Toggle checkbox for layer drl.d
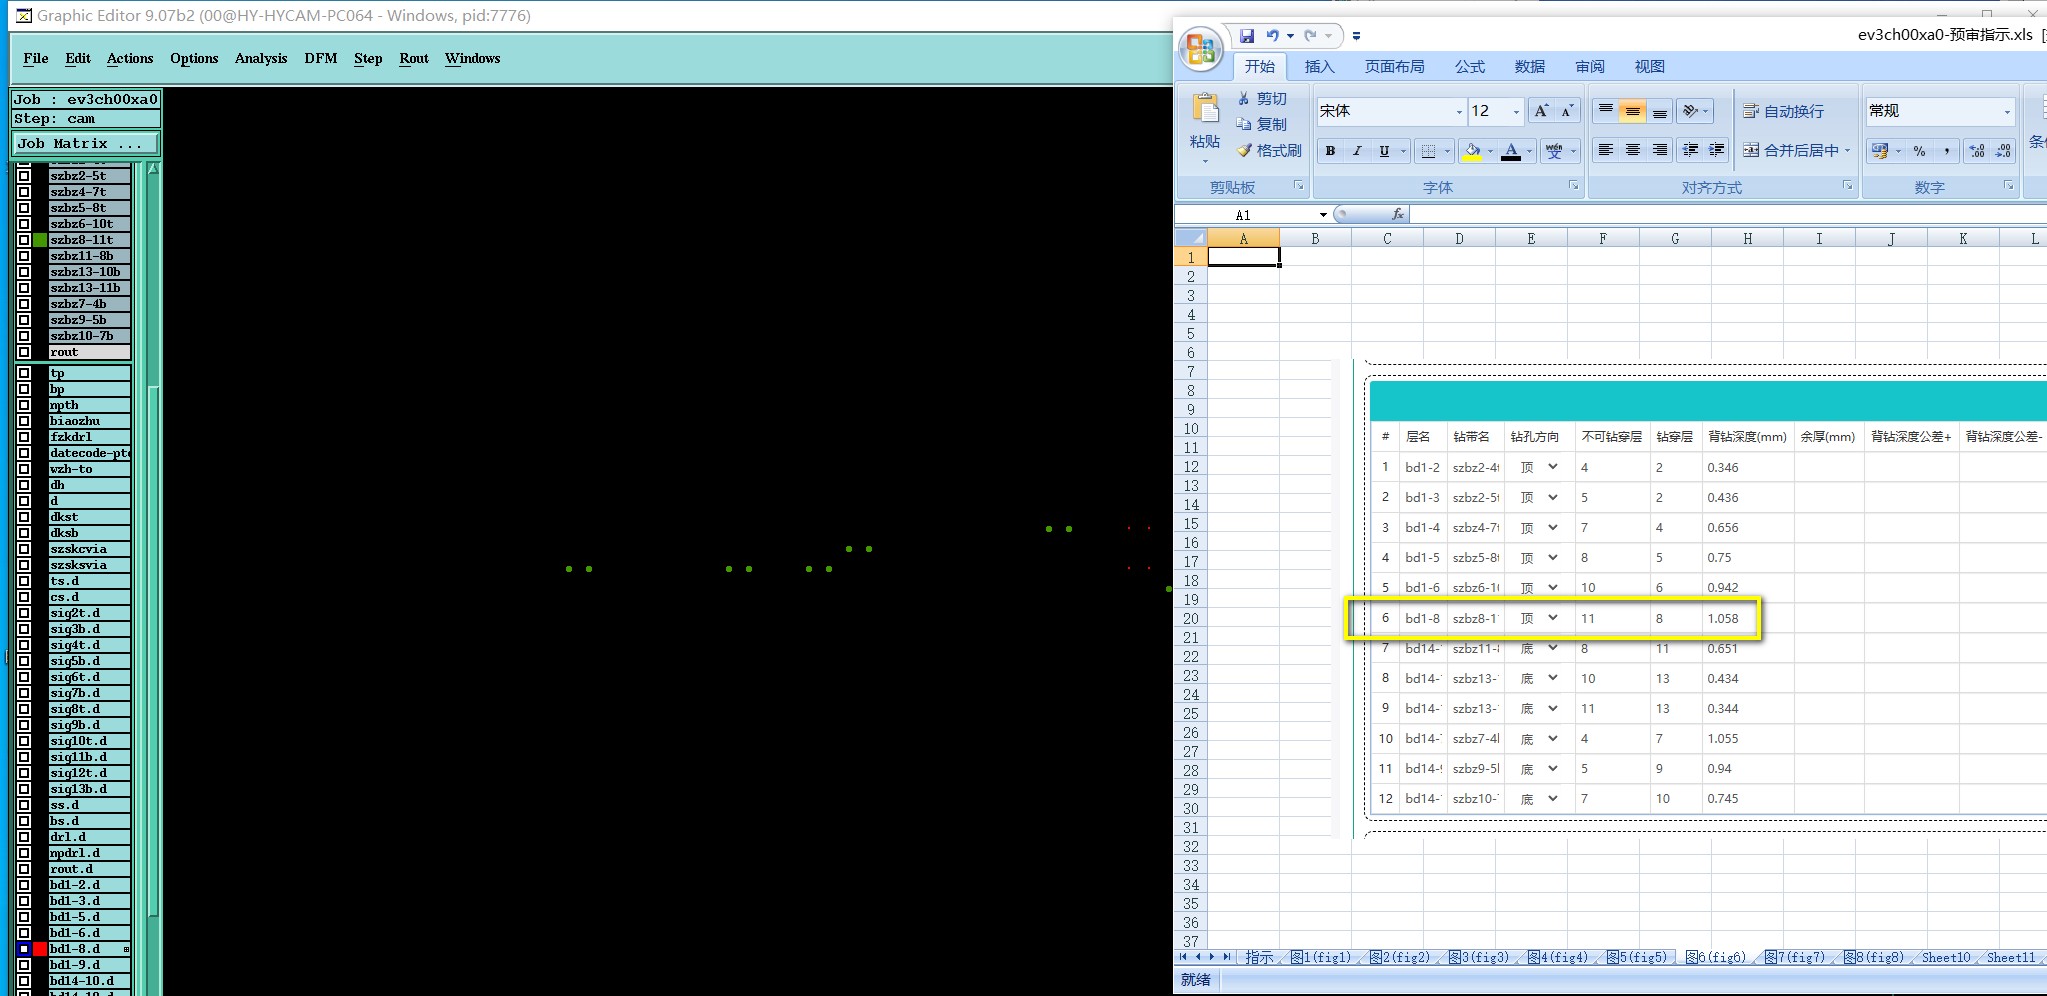 tap(24, 837)
